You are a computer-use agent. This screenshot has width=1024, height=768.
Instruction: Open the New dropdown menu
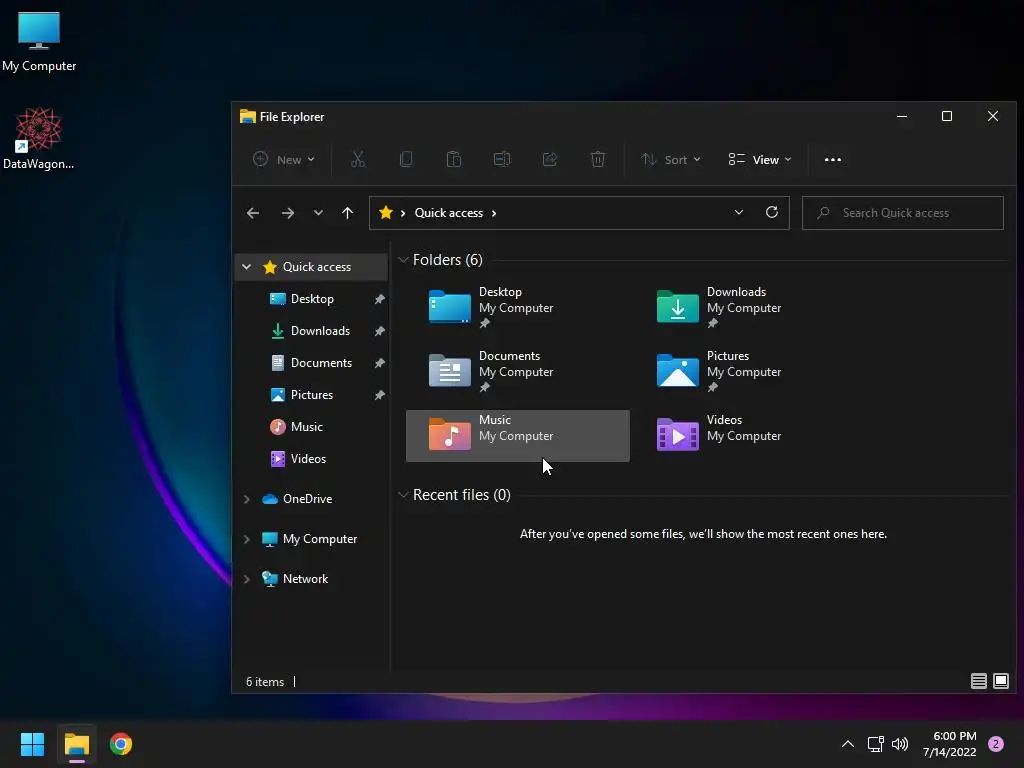coord(284,159)
